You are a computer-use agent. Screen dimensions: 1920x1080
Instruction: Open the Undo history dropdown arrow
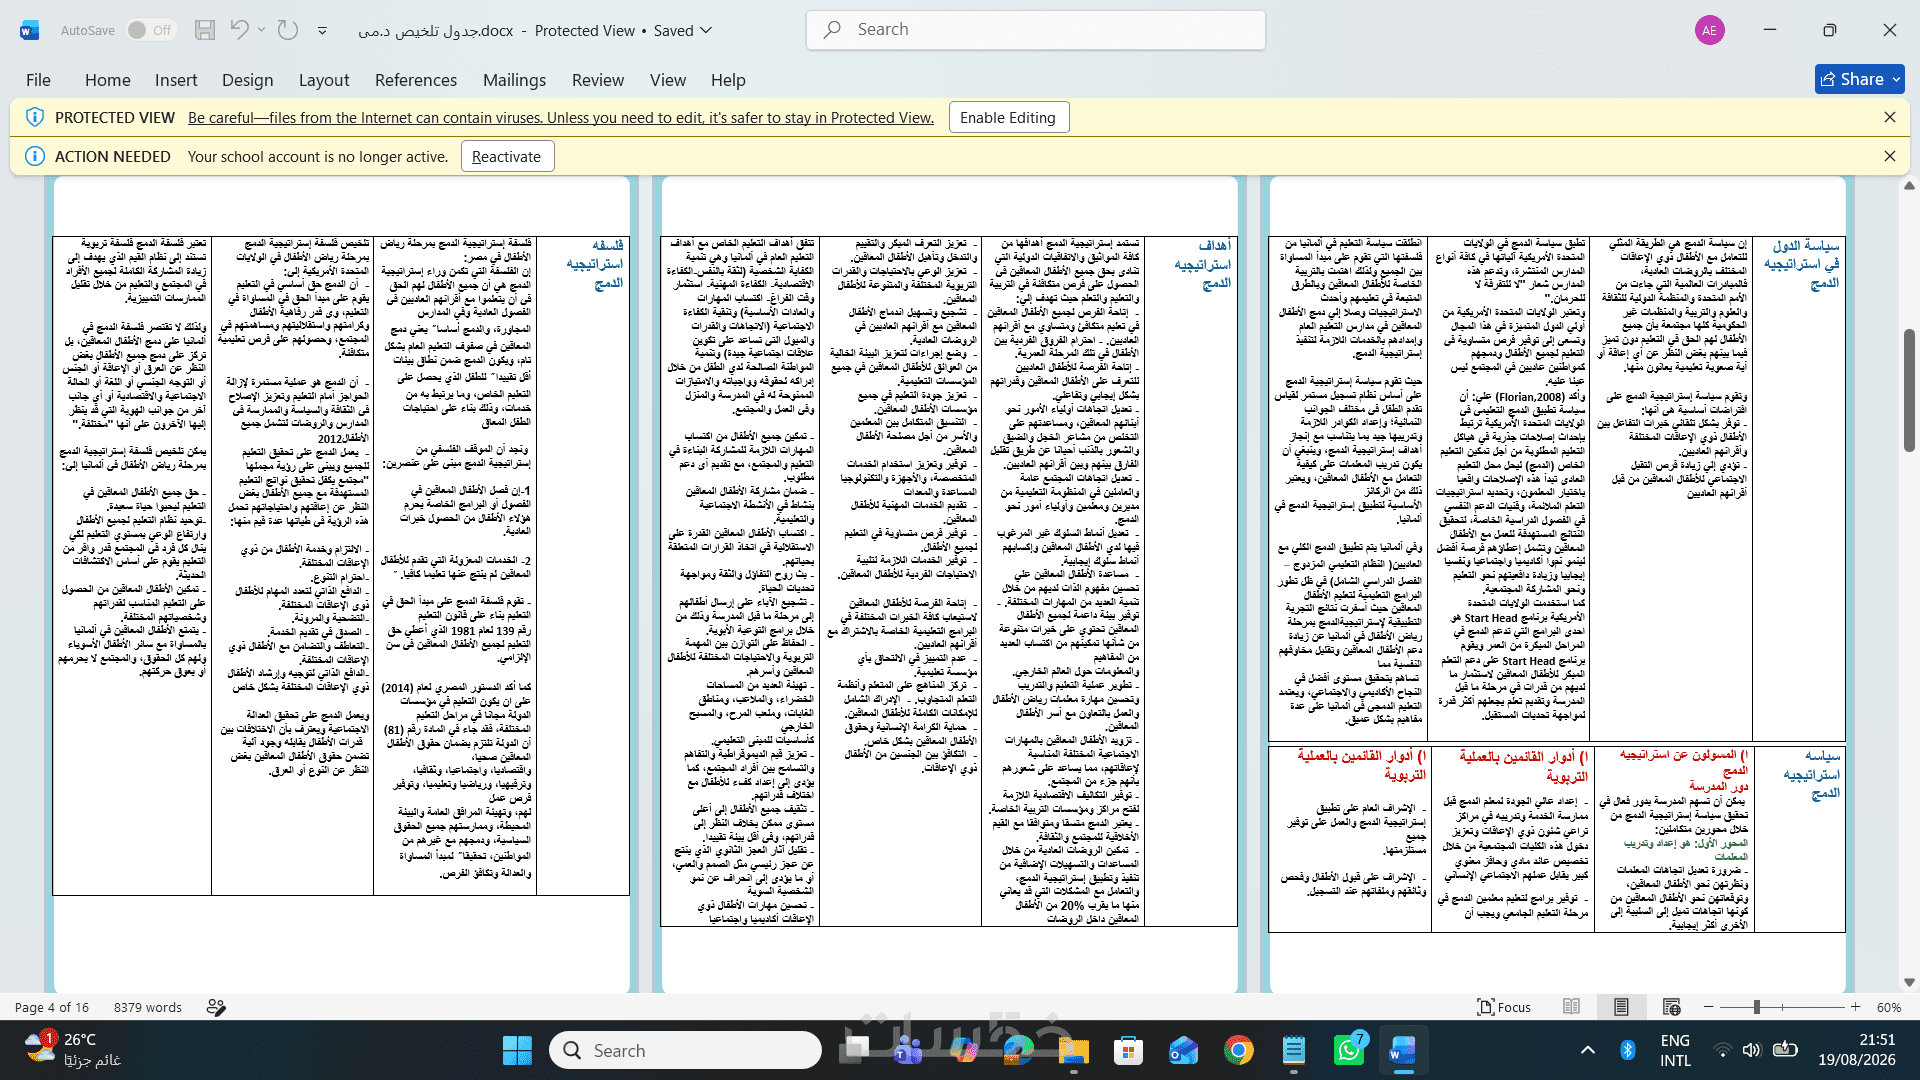(262, 30)
